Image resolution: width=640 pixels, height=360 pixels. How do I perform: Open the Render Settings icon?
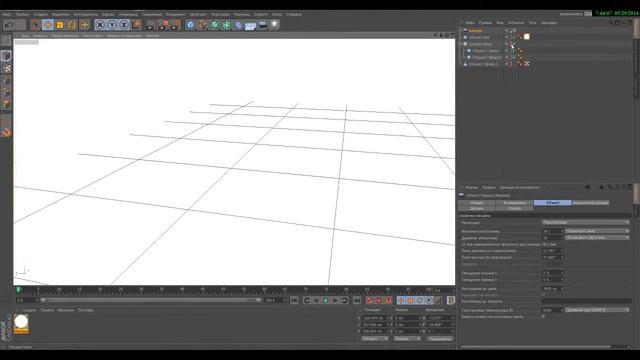coord(175,25)
